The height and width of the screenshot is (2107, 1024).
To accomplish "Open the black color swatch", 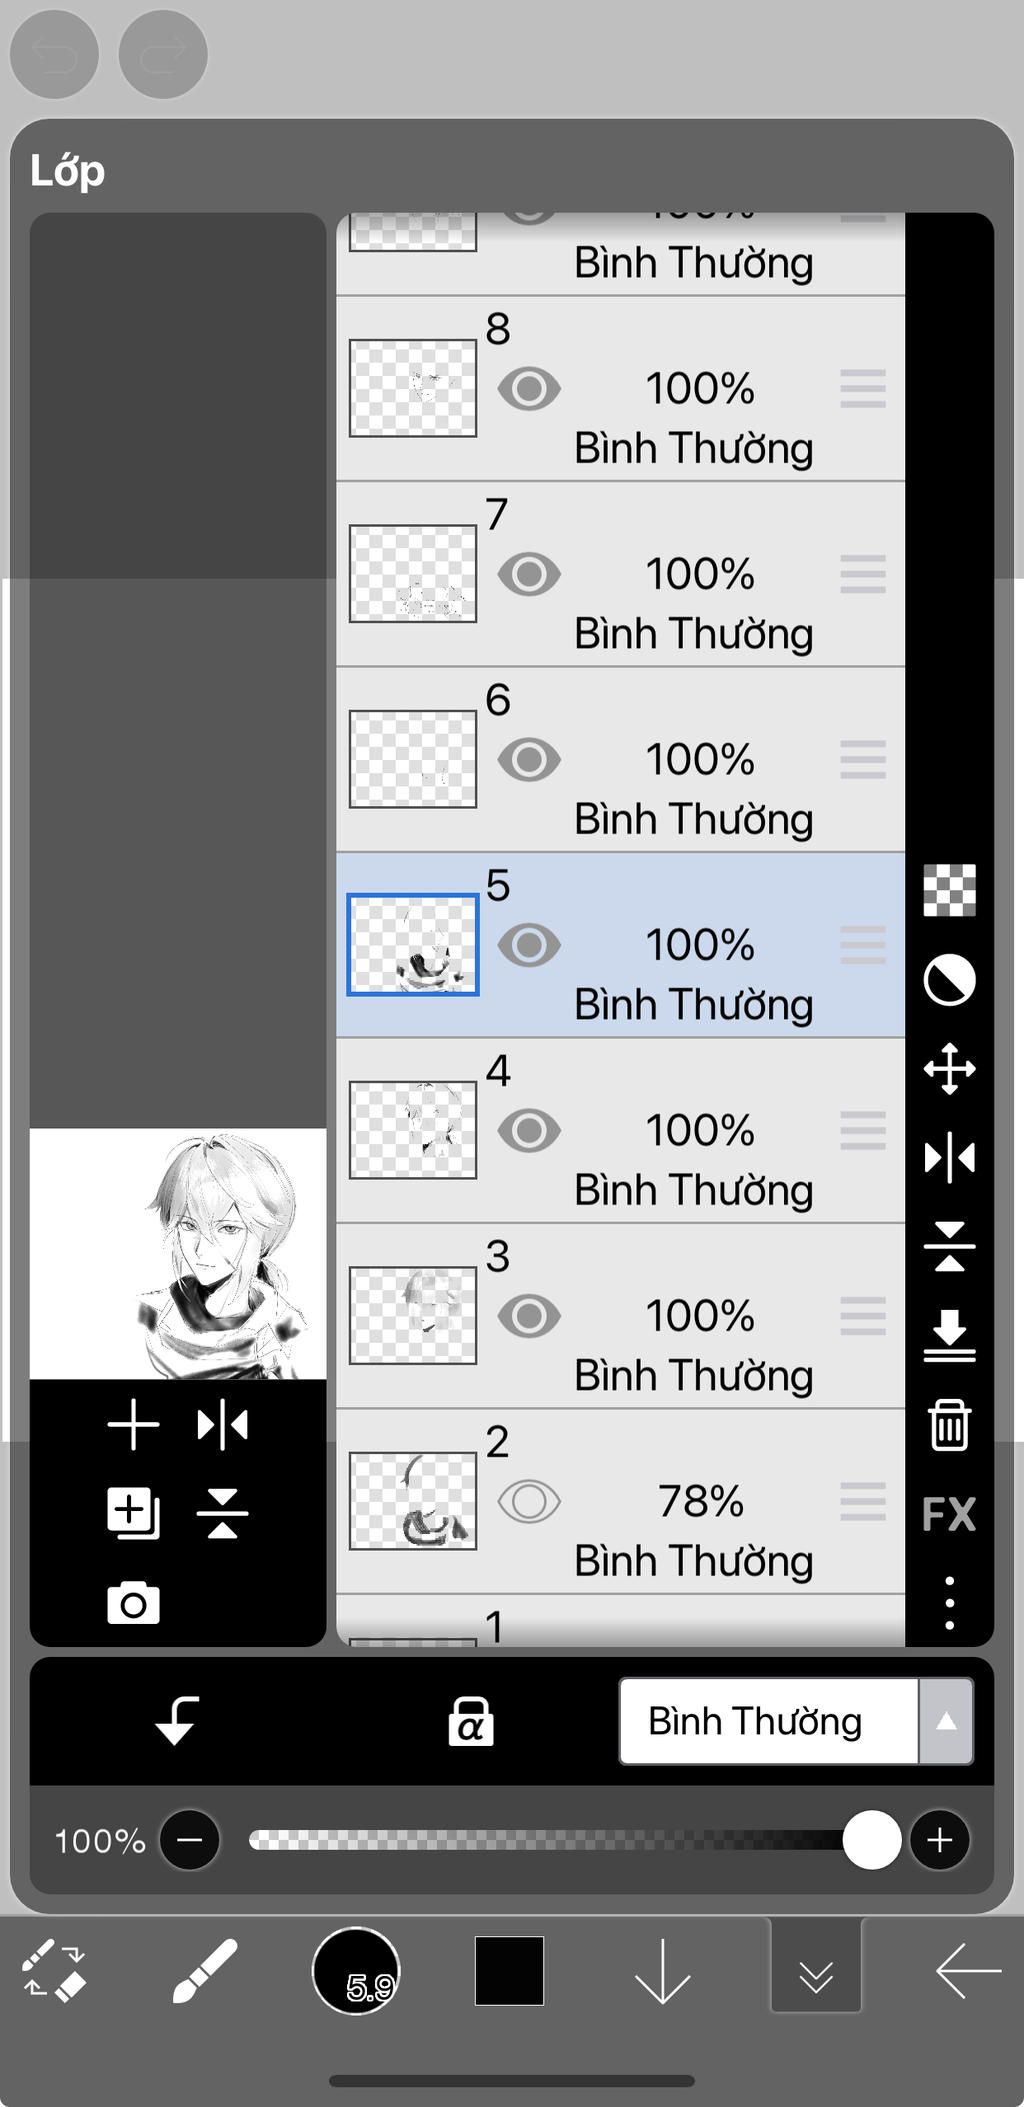I will (x=509, y=1971).
